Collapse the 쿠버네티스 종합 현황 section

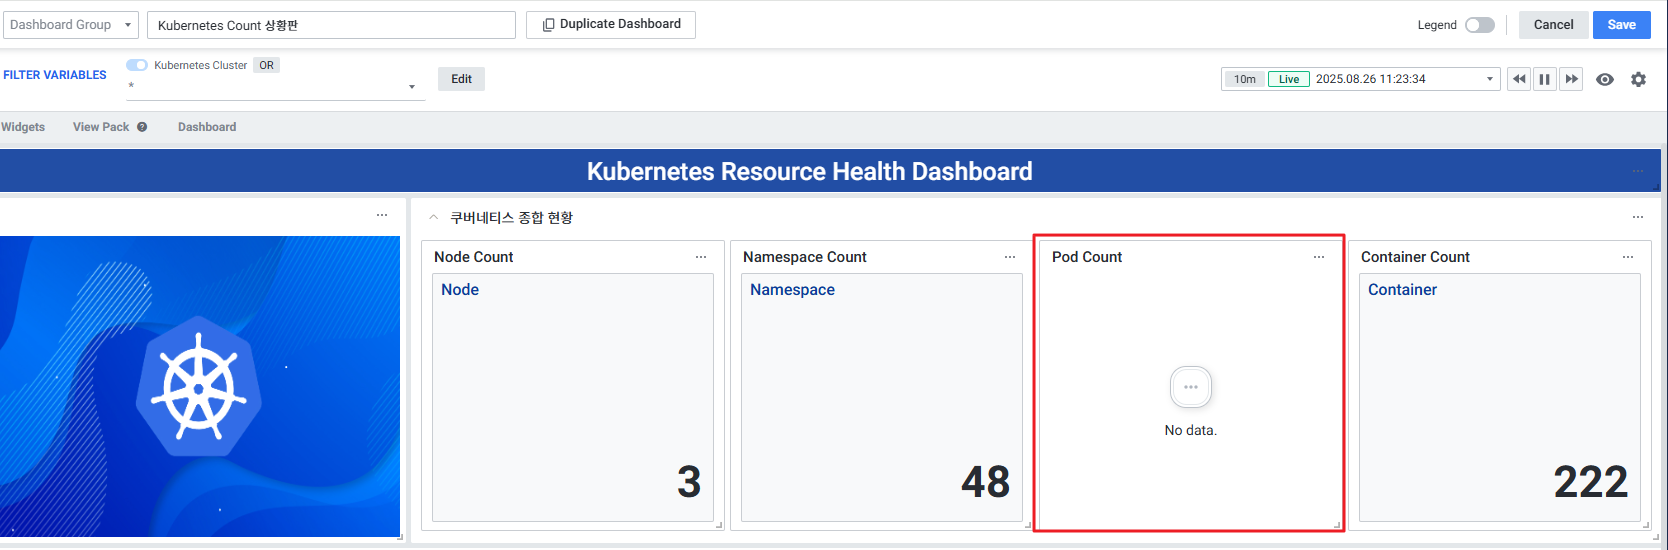[433, 217]
